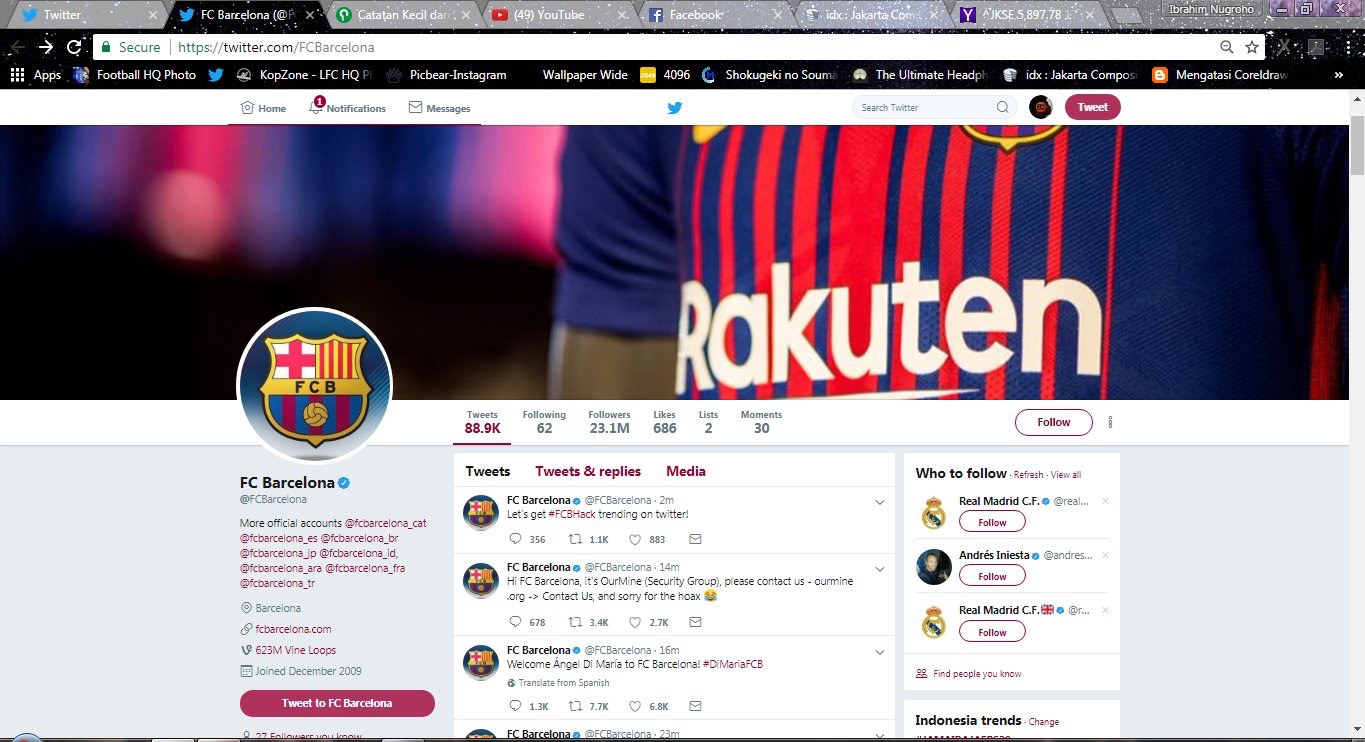This screenshot has height=742, width=1365.
Task: Open more user actions beside Follow button
Action: tap(1110, 422)
